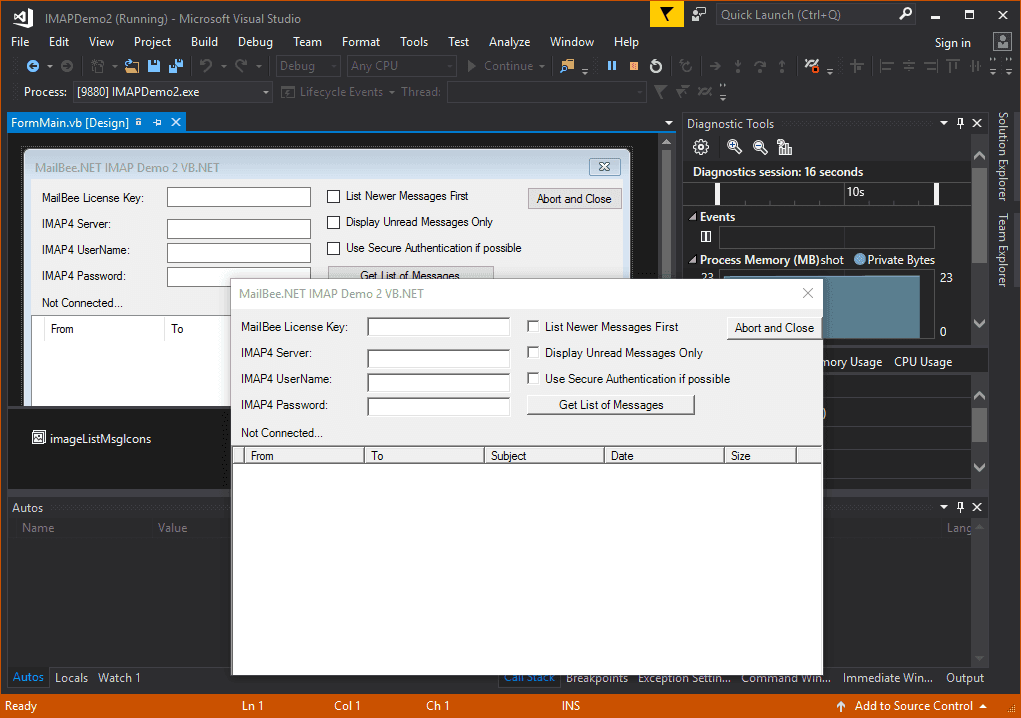Click the Stop Debugging square icon
Viewport: 1021px width, 718px height.
(634, 66)
